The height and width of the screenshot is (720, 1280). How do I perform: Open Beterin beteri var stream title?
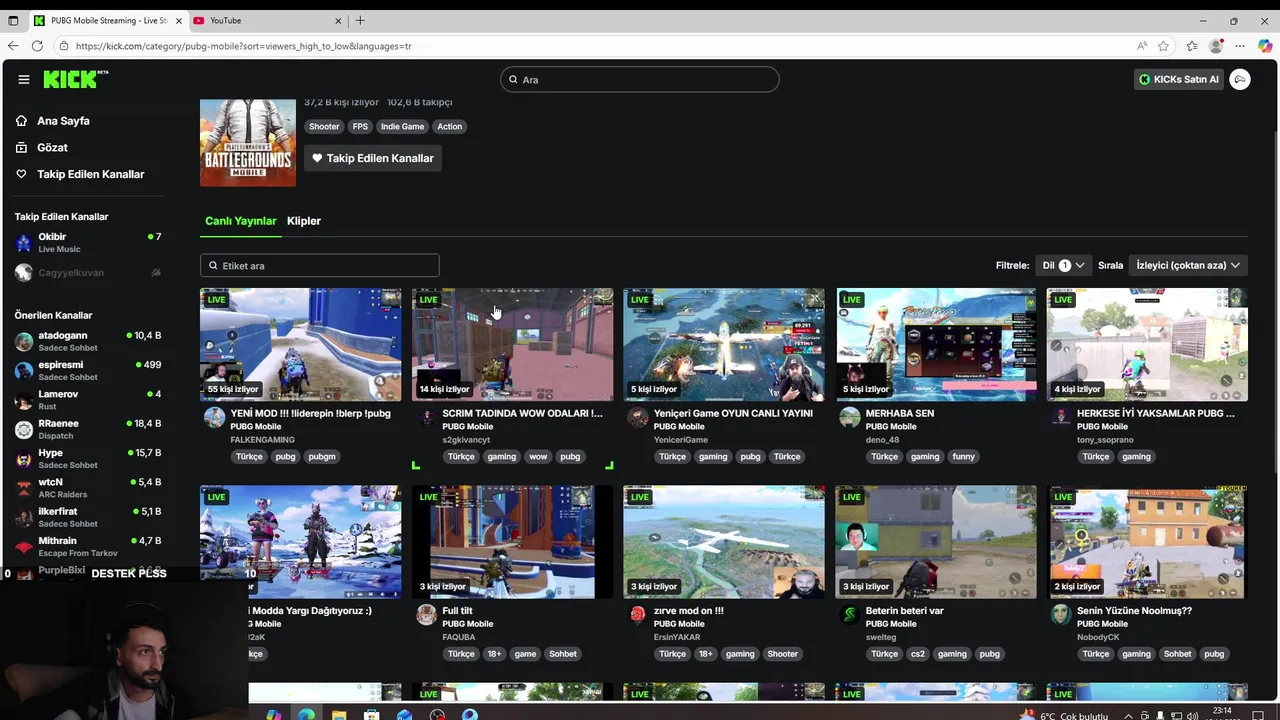click(x=904, y=611)
